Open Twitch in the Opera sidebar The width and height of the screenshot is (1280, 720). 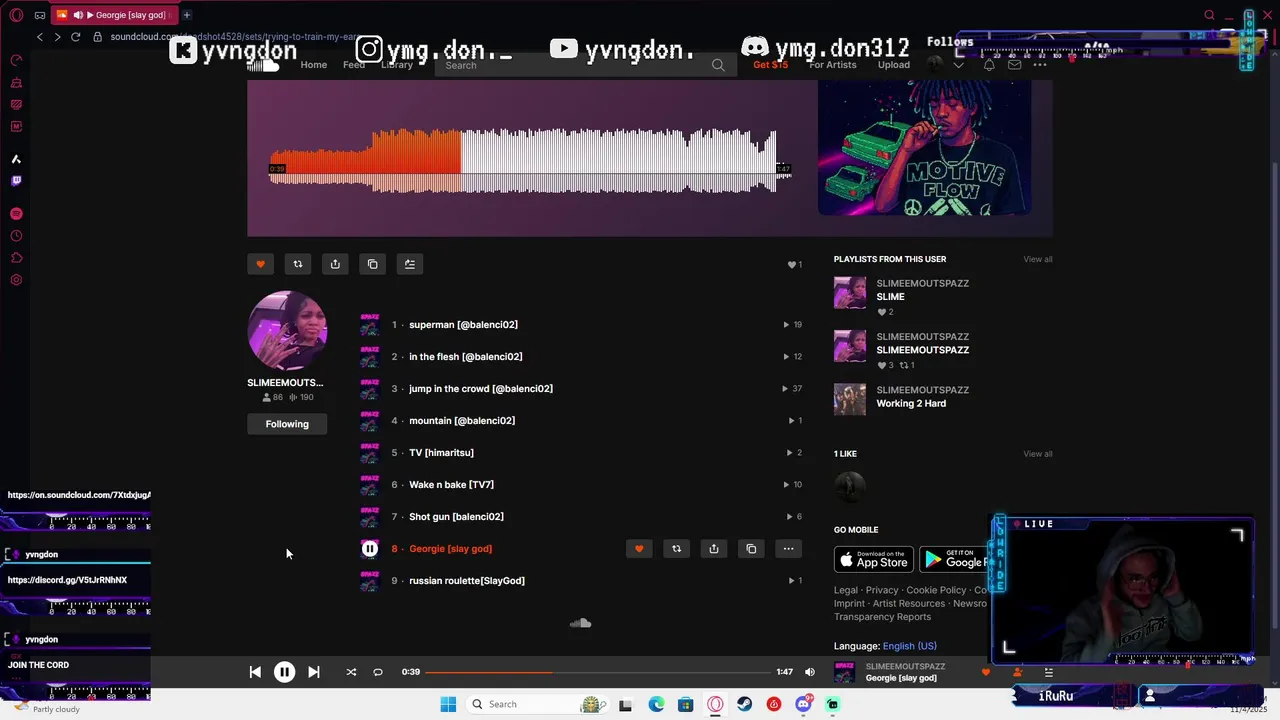[x=16, y=181]
